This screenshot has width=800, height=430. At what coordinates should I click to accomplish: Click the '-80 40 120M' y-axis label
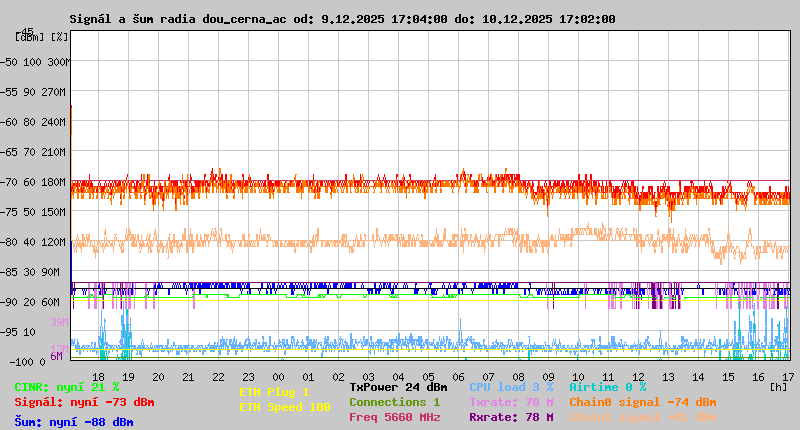click(33, 242)
